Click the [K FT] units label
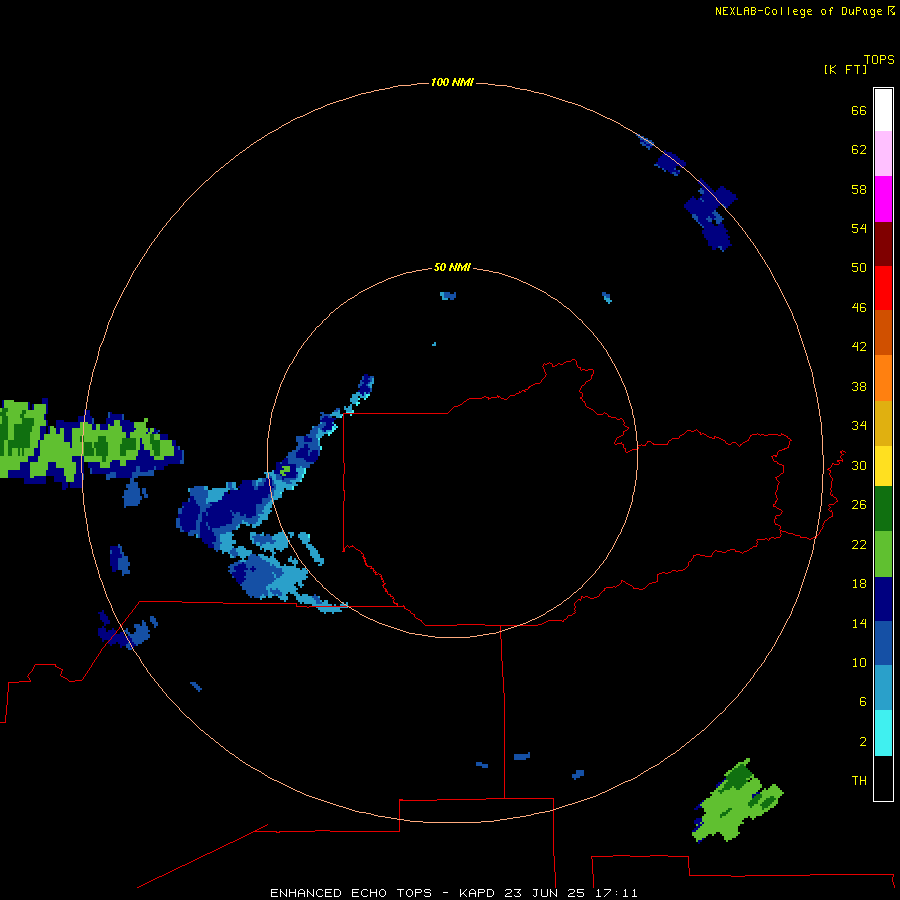Viewport: 900px width, 900px height. pos(845,70)
